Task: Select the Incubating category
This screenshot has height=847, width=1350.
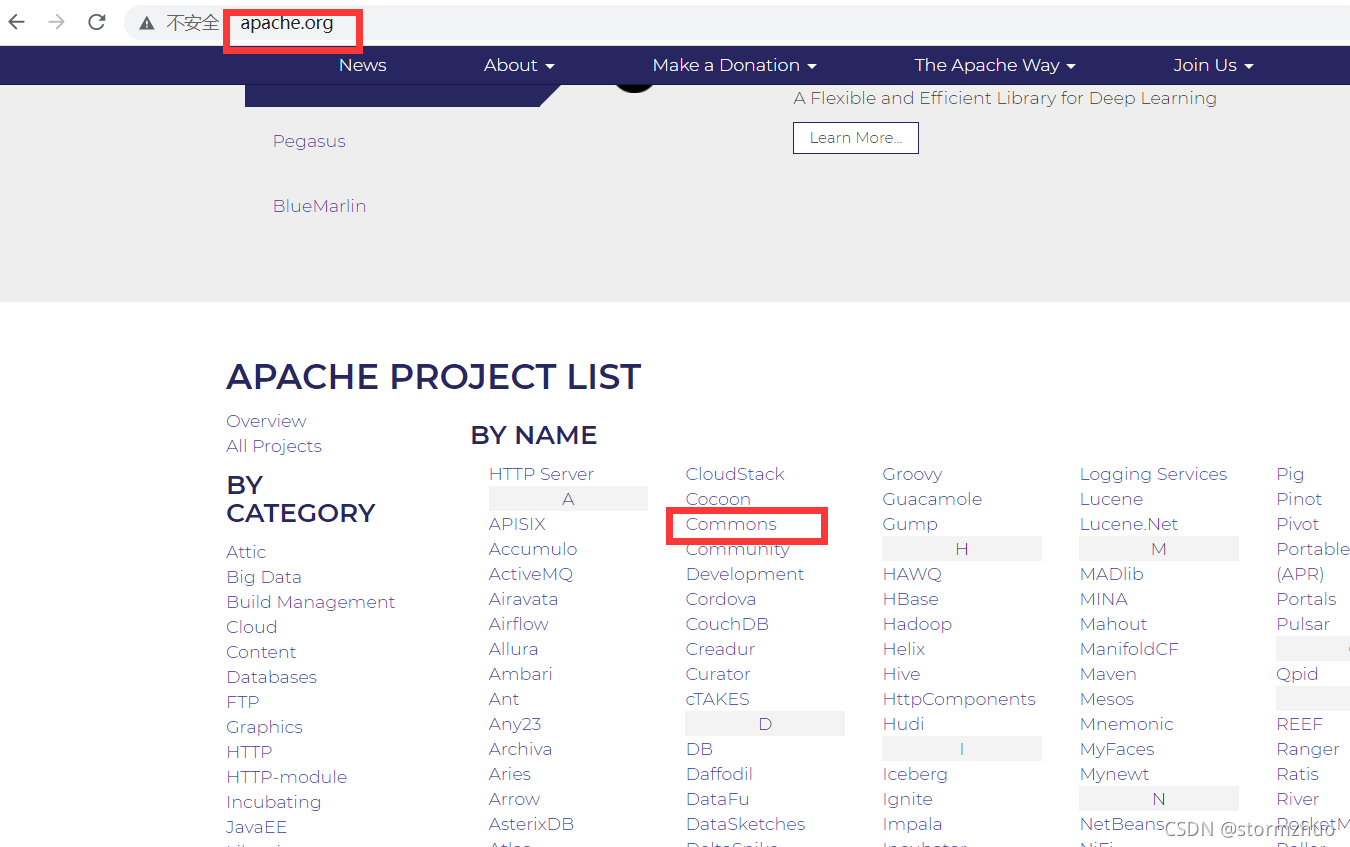Action: click(x=274, y=802)
